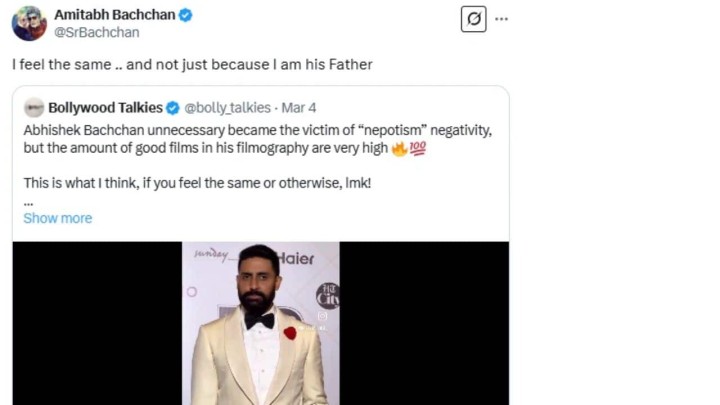The image size is (720, 405).
Task: Open the Bollywood Talkies display name
Action: click(105, 108)
